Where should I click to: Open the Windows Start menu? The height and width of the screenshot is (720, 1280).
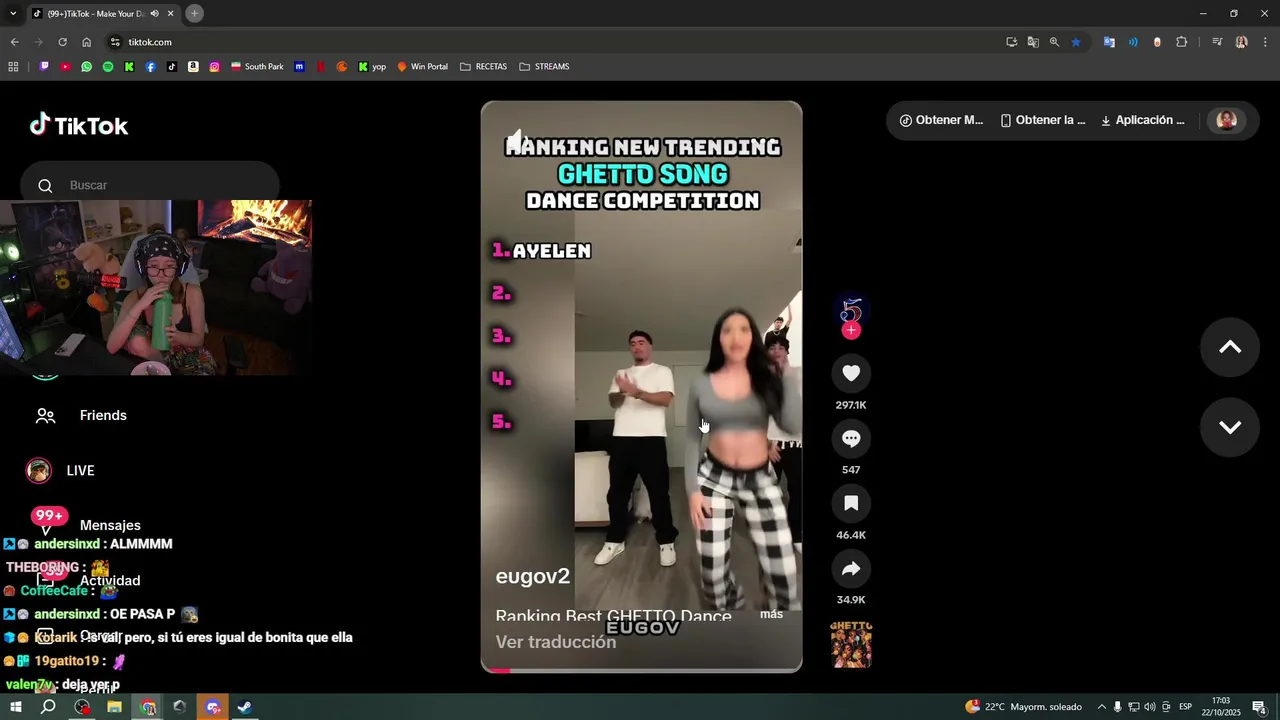coord(16,707)
